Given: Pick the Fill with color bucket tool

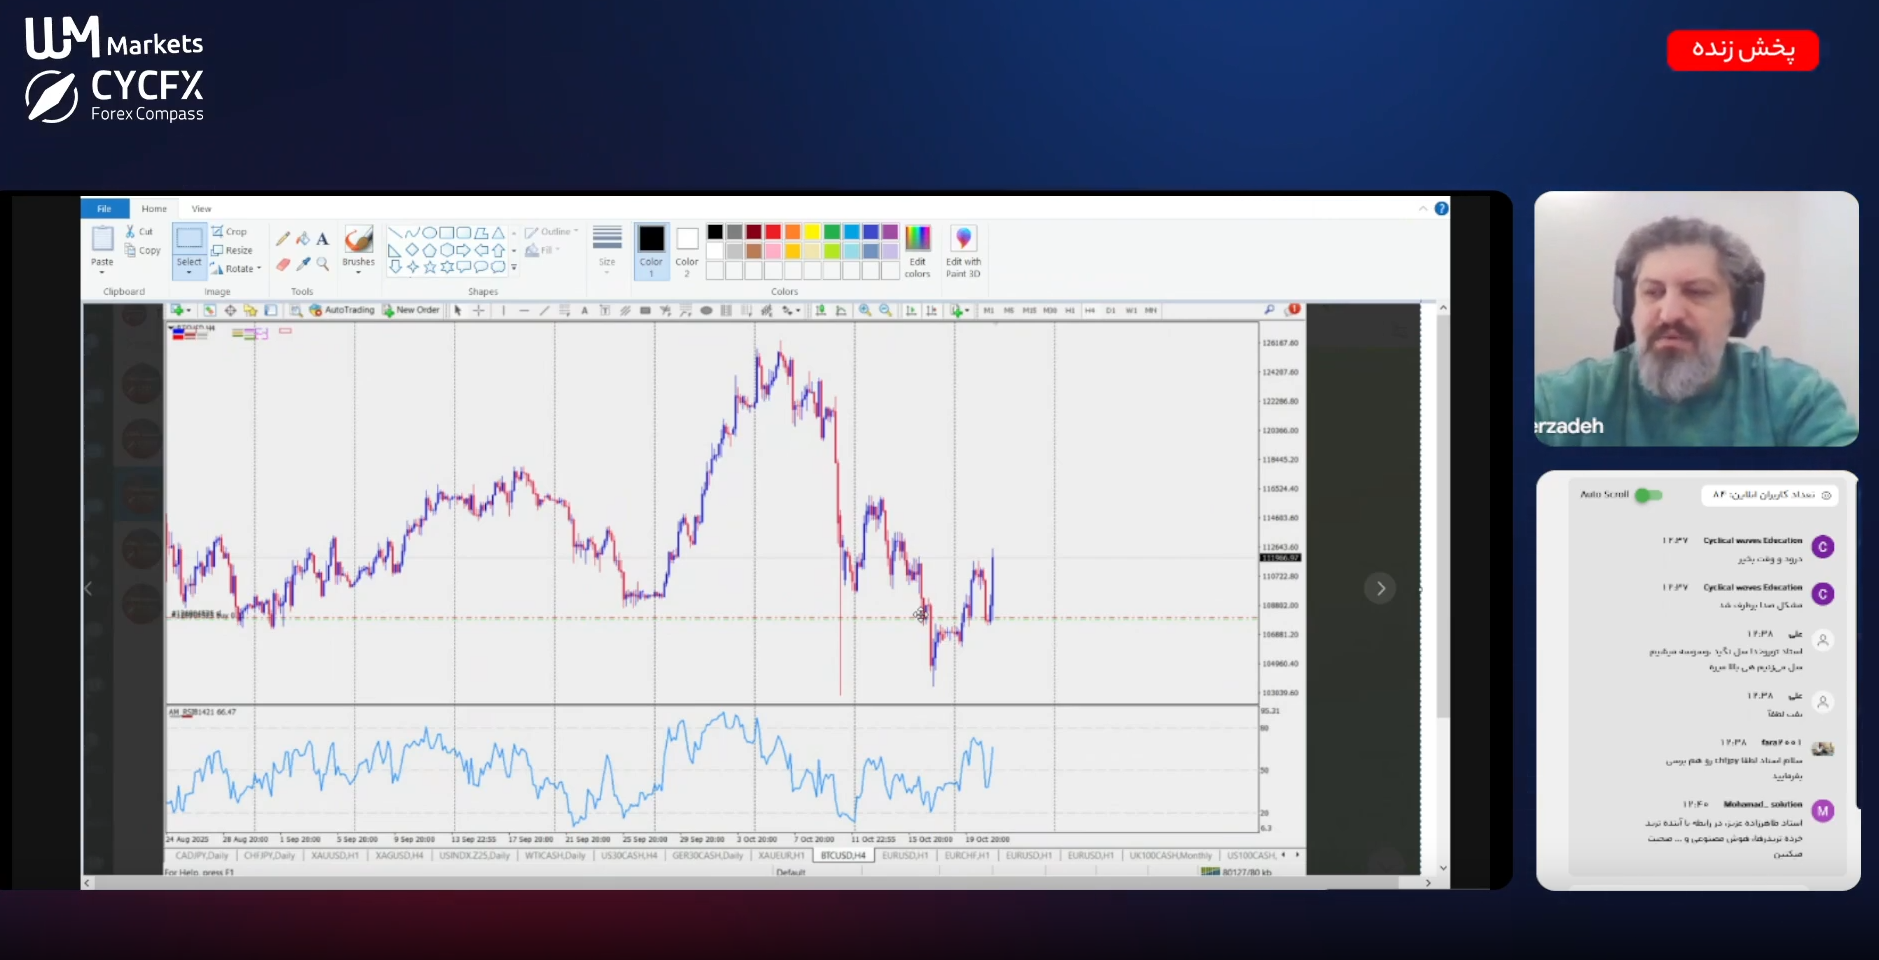Looking at the screenshot, I should pos(303,239).
